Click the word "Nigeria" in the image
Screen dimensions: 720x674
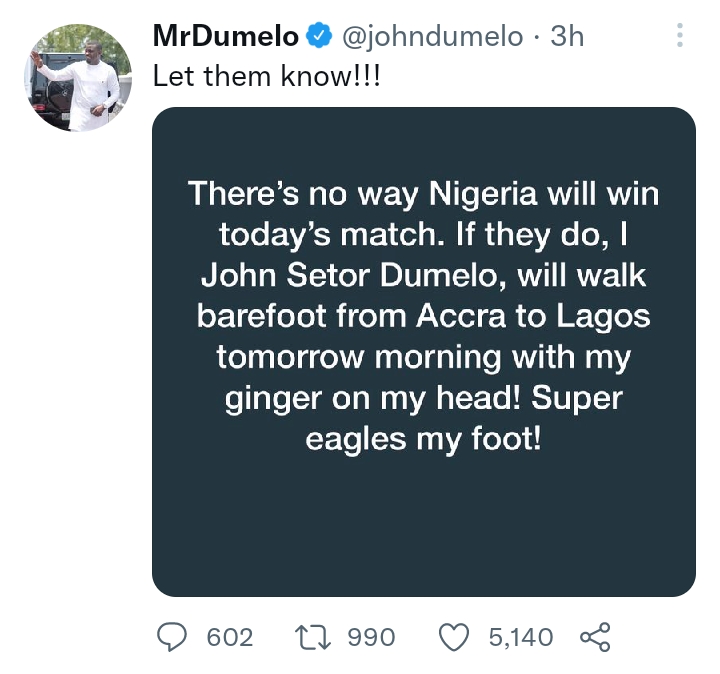pos(469,193)
